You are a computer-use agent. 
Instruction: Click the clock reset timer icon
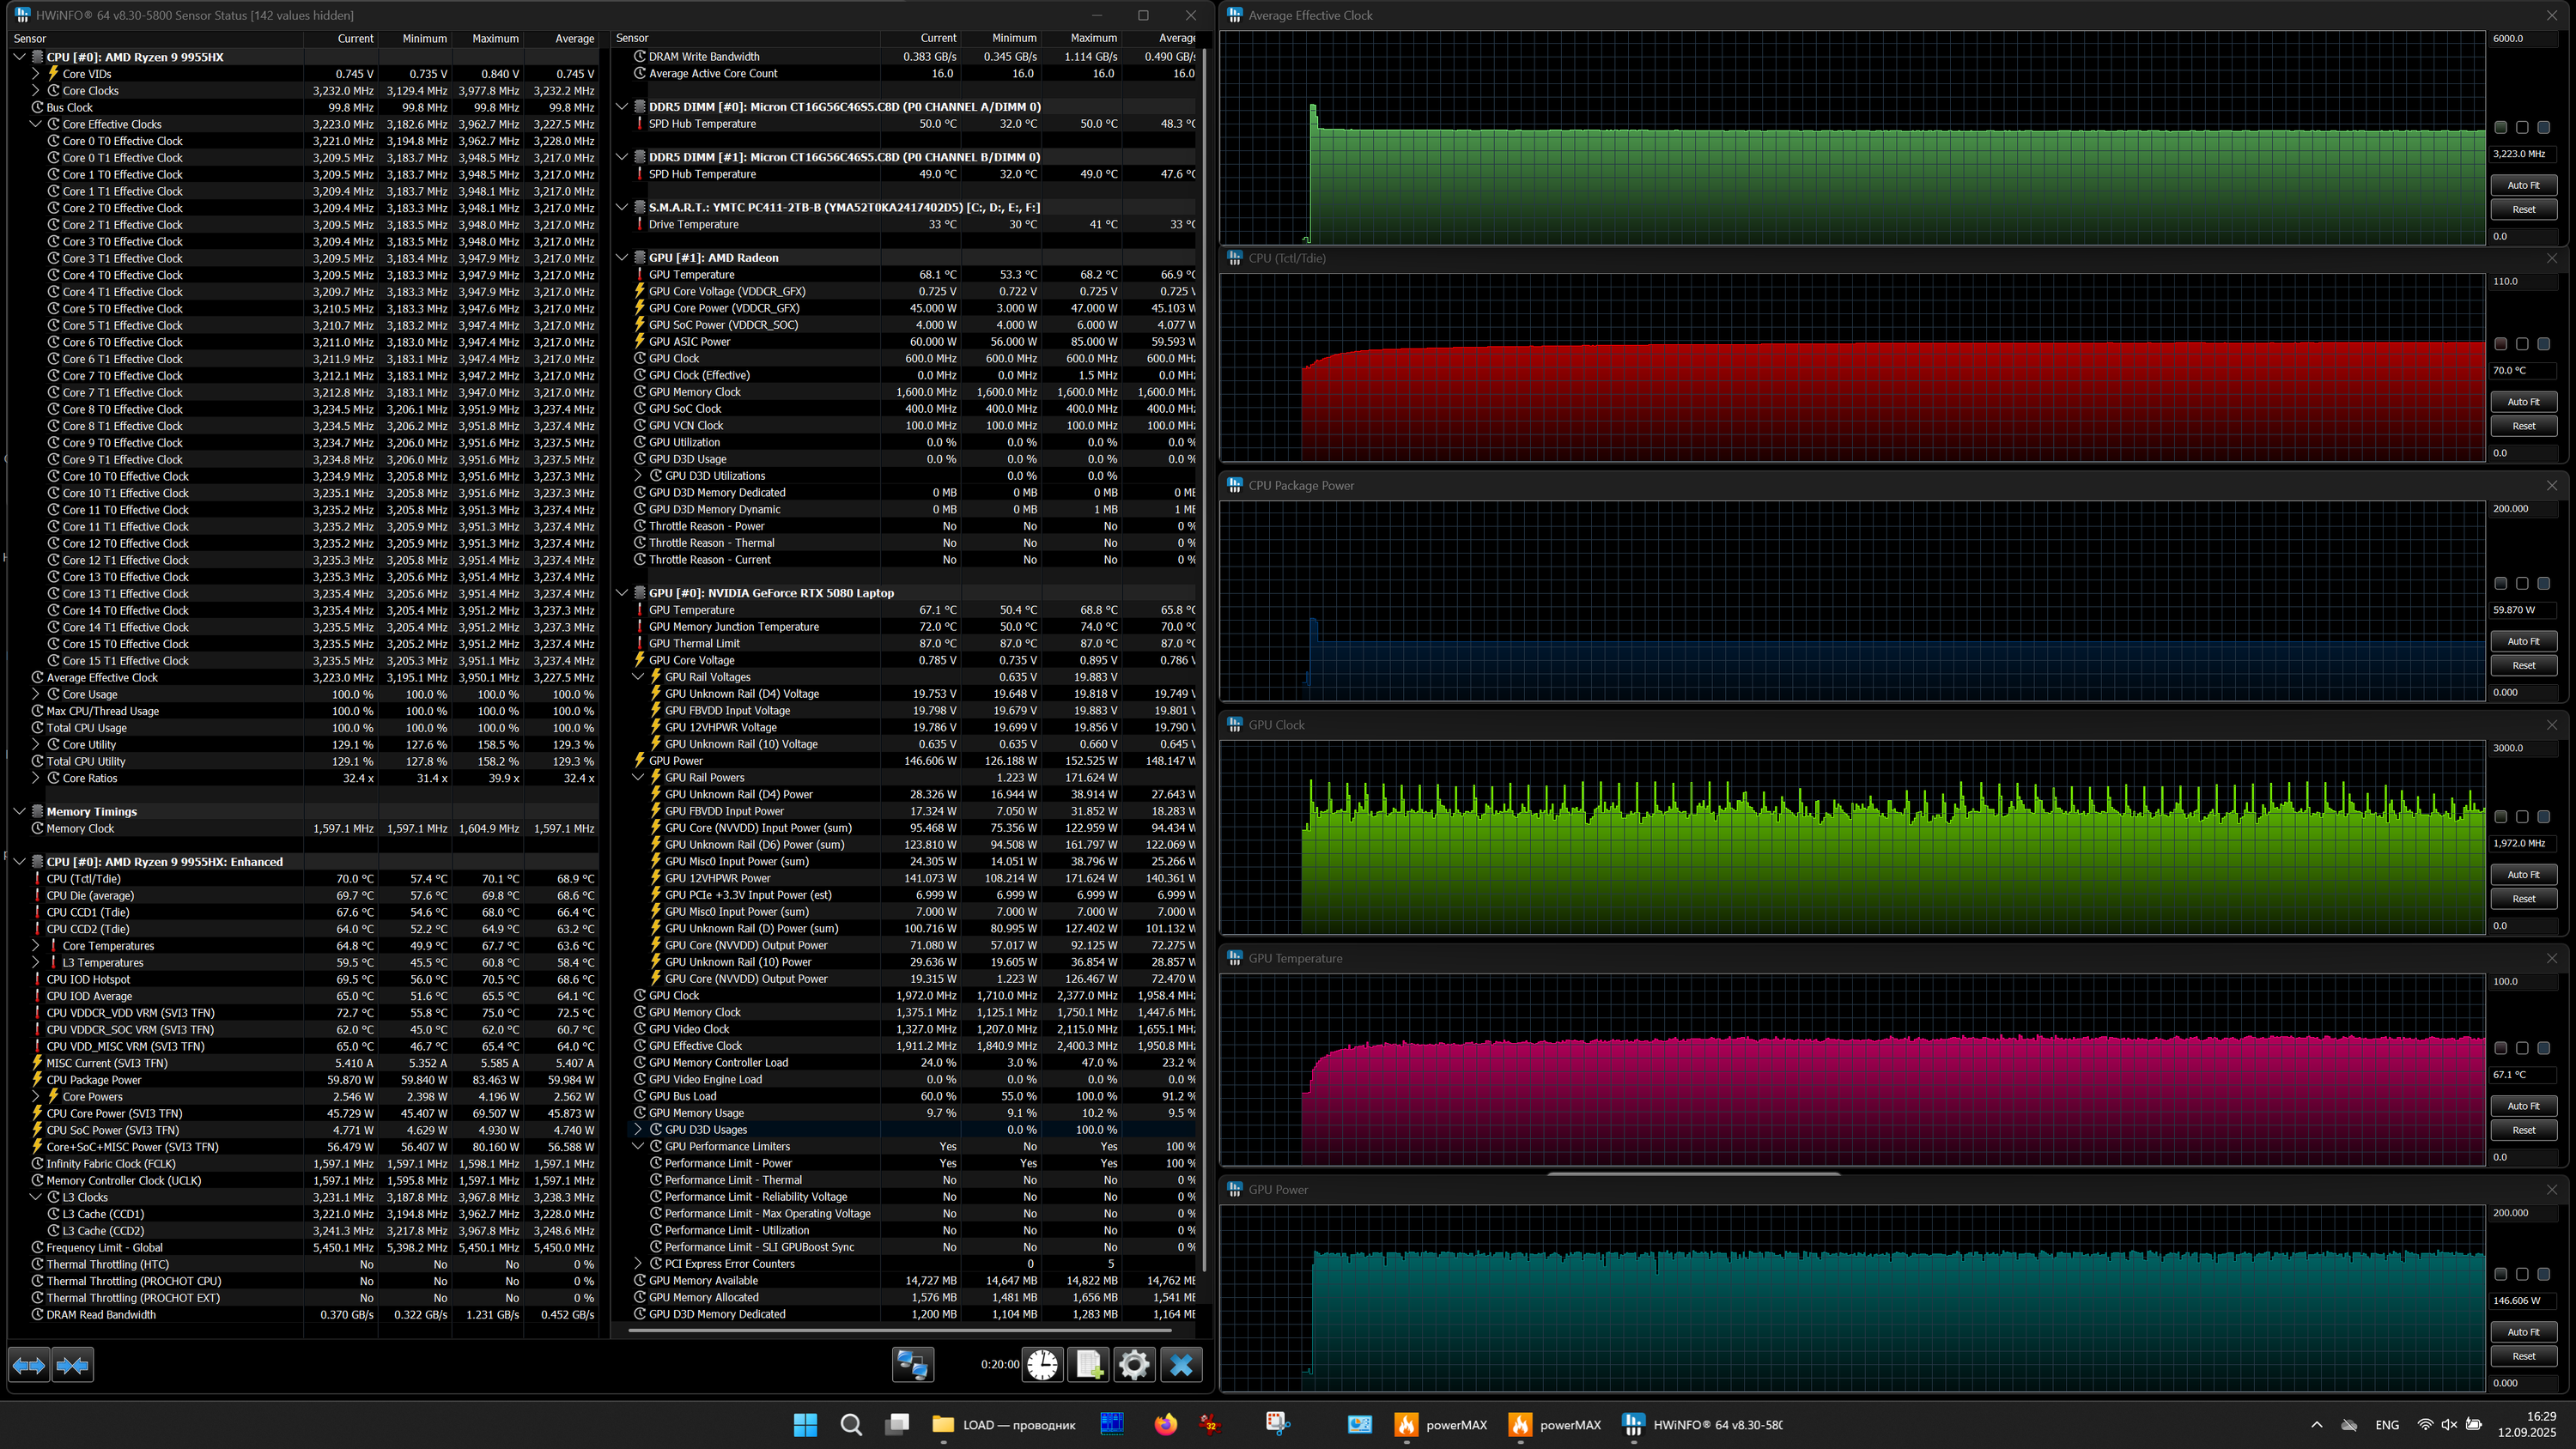tap(1042, 1365)
